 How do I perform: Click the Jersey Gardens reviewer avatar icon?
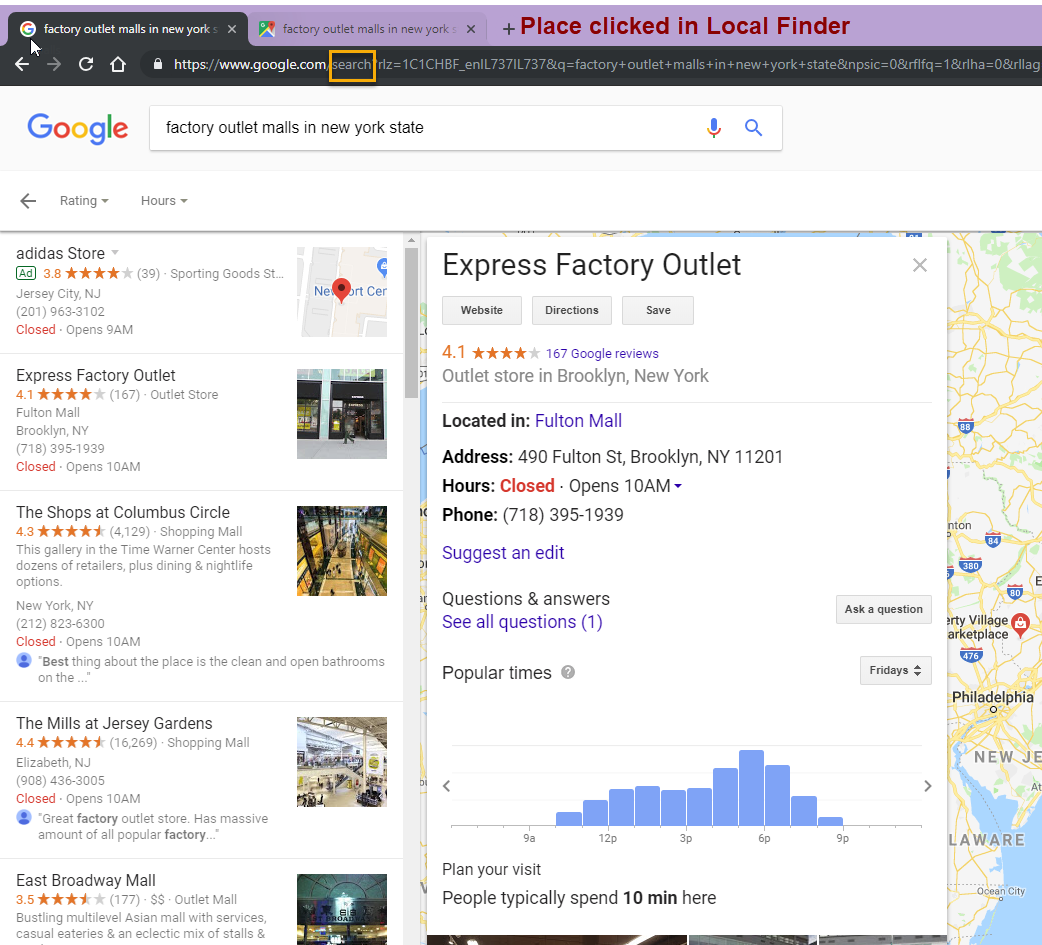coord(24,817)
